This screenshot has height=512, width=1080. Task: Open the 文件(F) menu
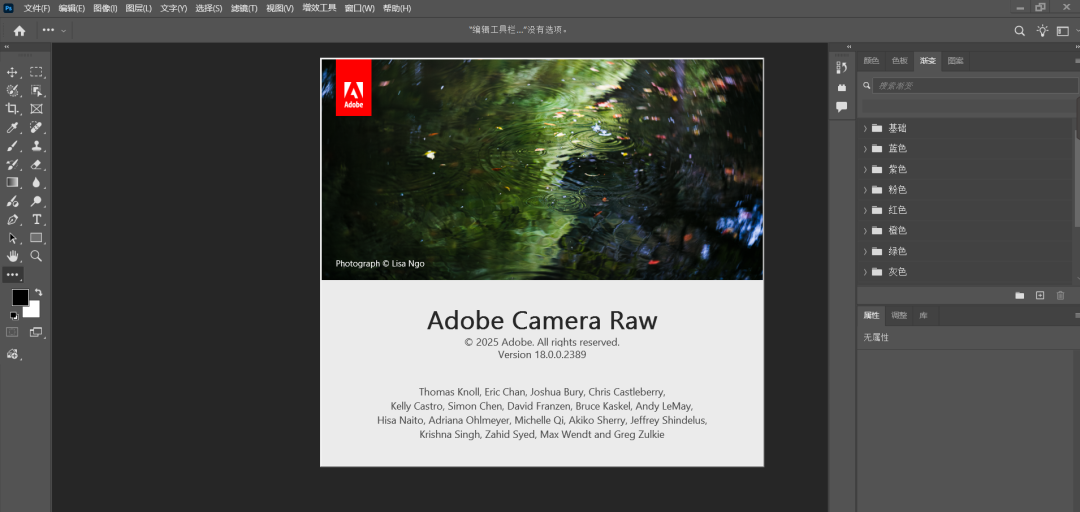coord(37,8)
